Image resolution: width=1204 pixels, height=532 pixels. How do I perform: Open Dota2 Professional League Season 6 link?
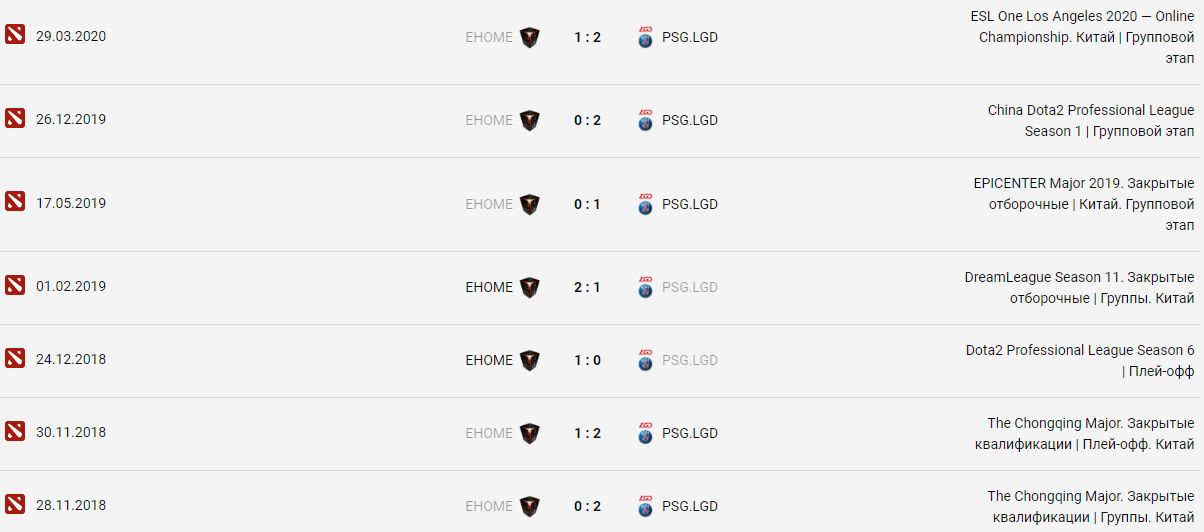pos(1081,360)
